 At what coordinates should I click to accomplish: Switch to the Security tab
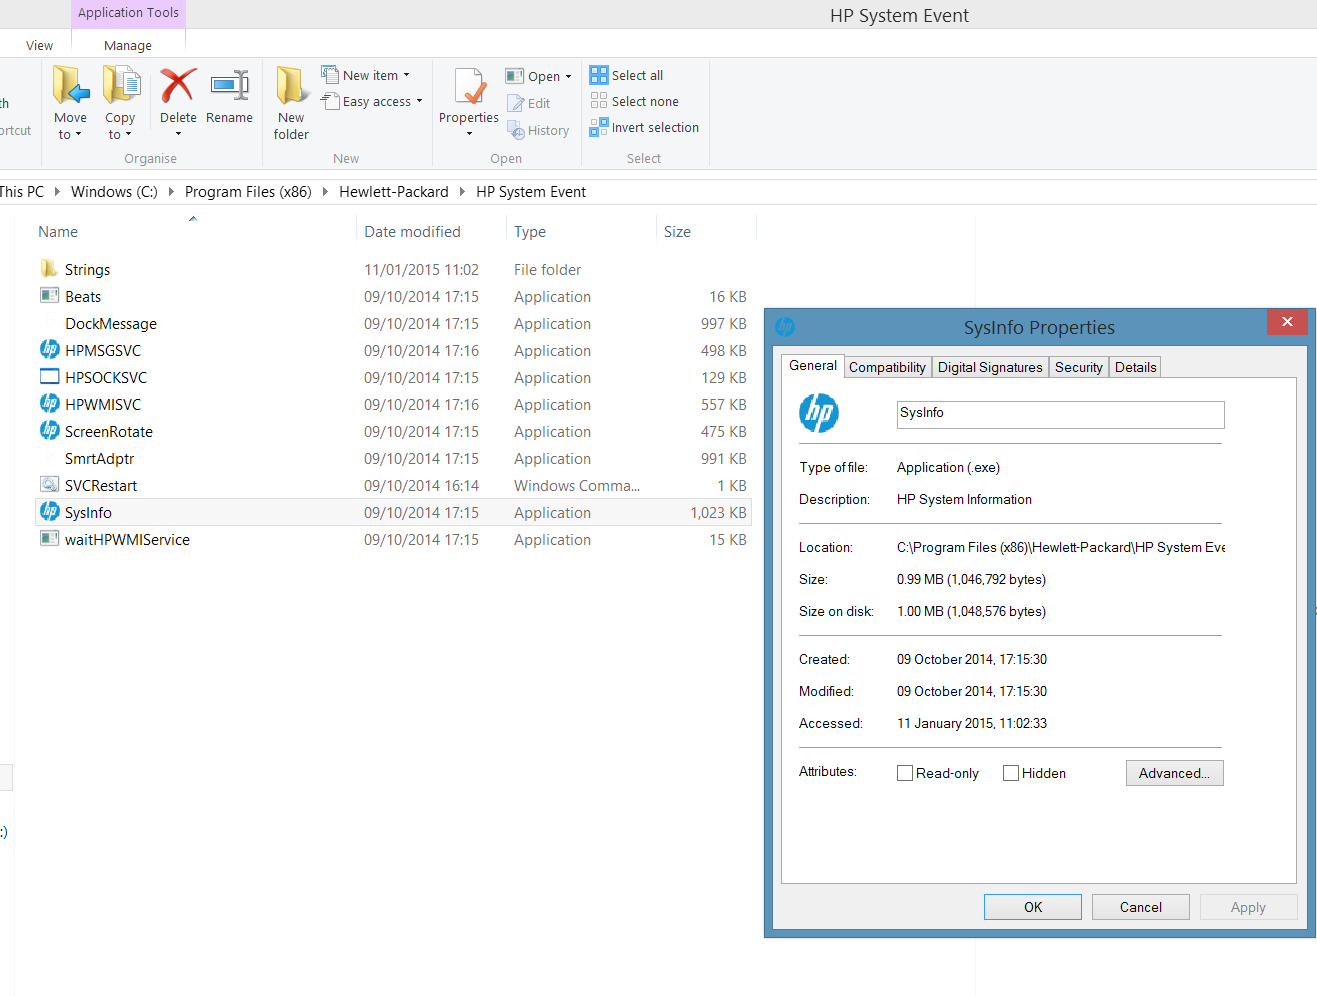pos(1078,367)
